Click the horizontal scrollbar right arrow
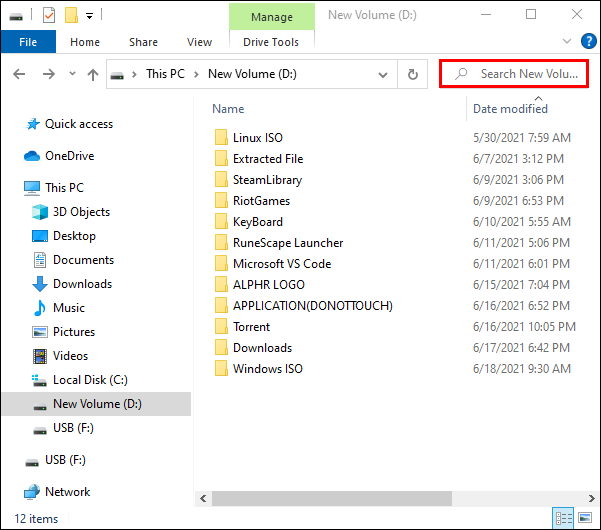This screenshot has width=601, height=530. point(591,499)
